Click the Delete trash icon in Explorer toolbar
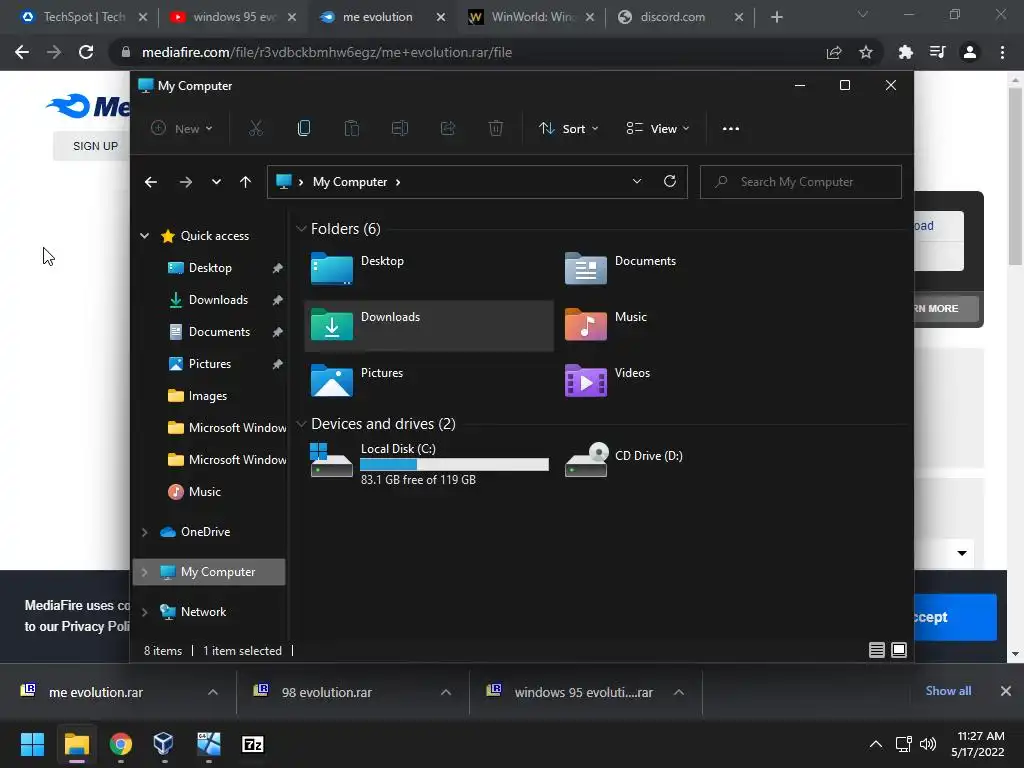The width and height of the screenshot is (1024, 768). point(496,128)
